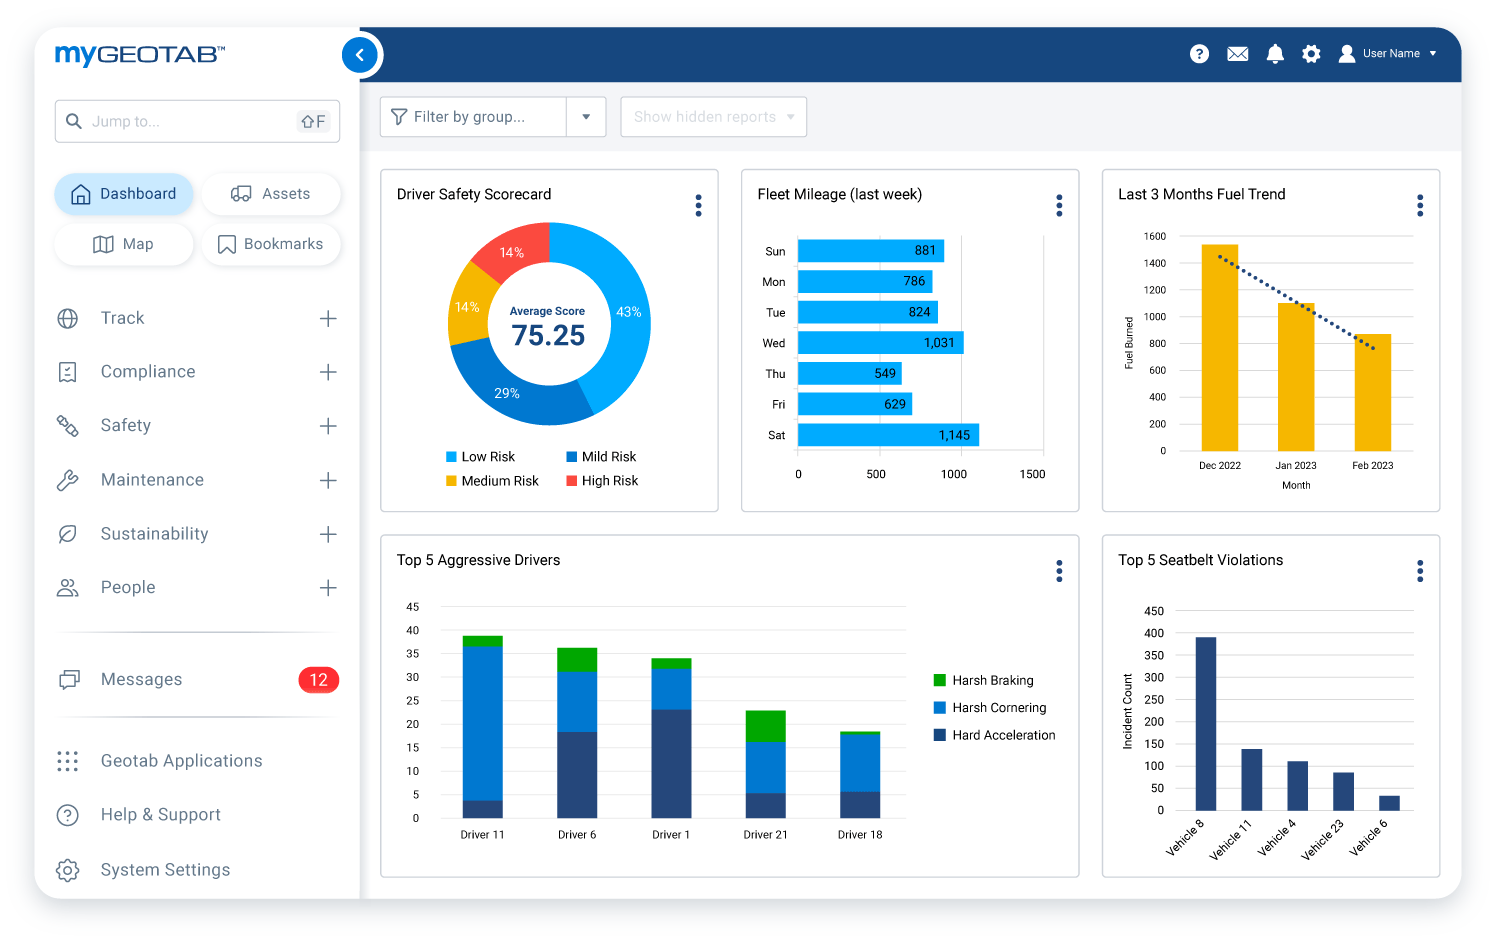Collapse the sidebar using the blue chevron
The height and width of the screenshot is (942, 1496).
[360, 55]
